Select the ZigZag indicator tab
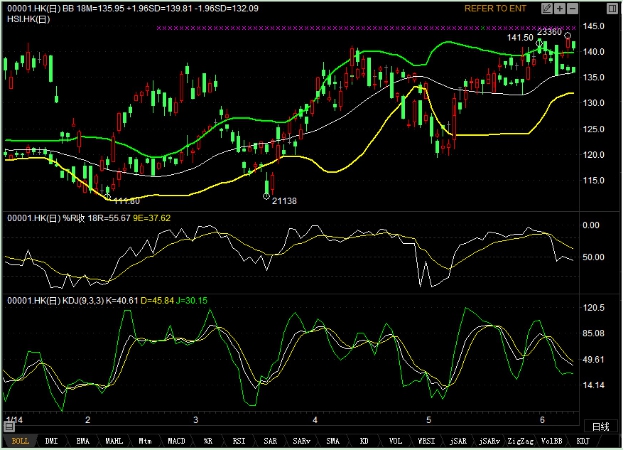Viewport: 624px width, 450px height. pos(520,440)
